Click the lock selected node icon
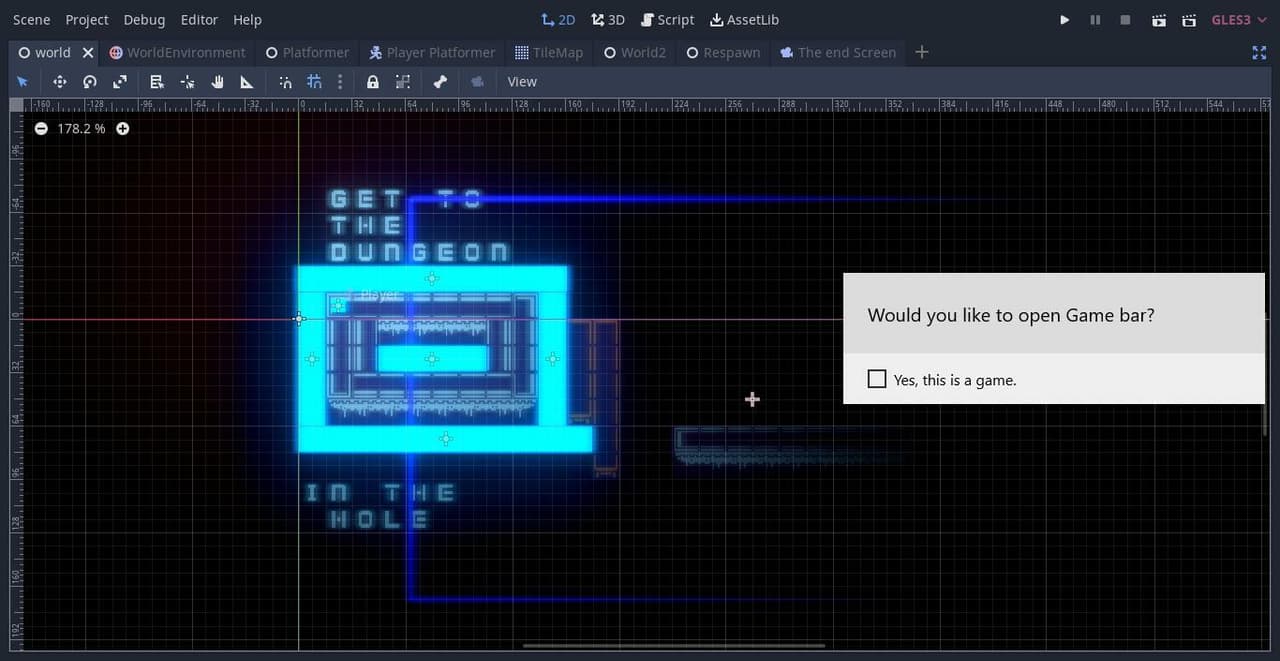1280x661 pixels. coord(373,82)
